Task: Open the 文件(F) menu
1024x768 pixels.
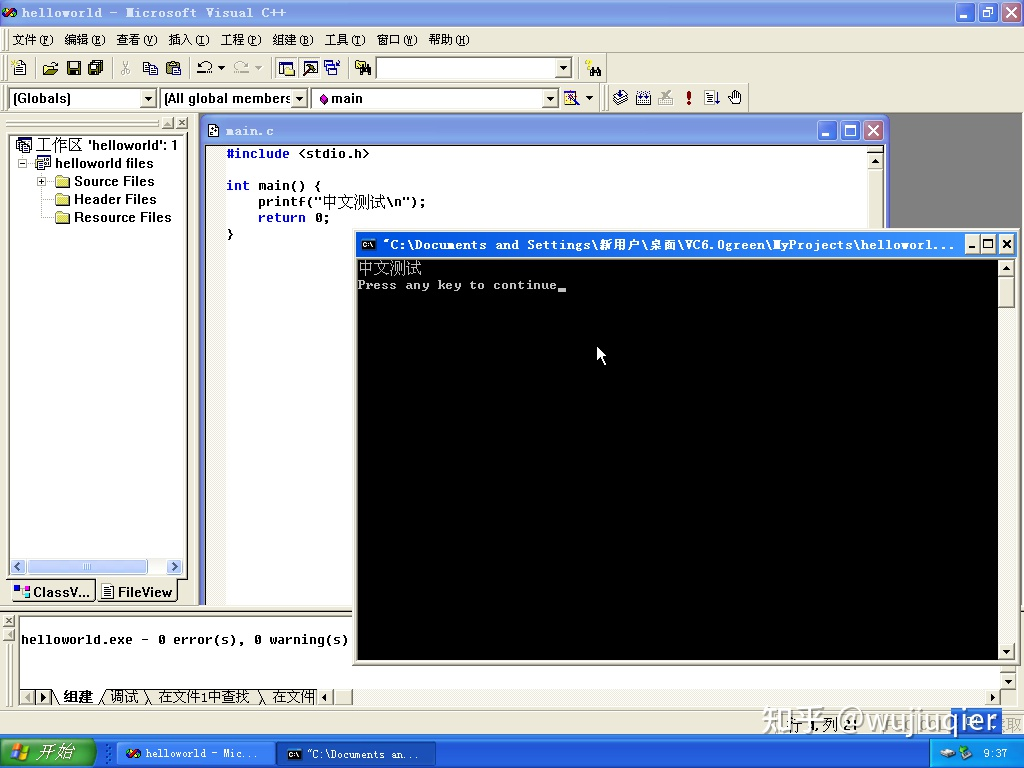Action: tap(33, 40)
